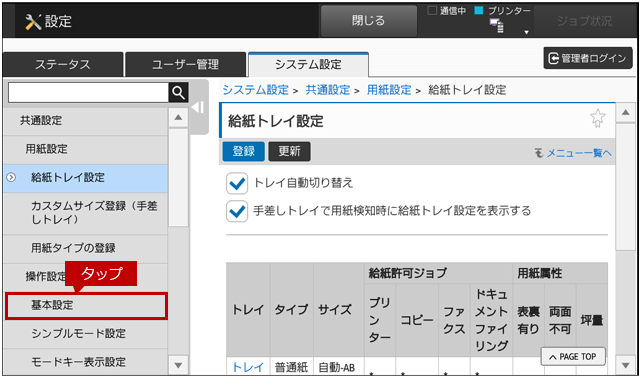
Task: Click the 閉じる button
Action: 369,21
